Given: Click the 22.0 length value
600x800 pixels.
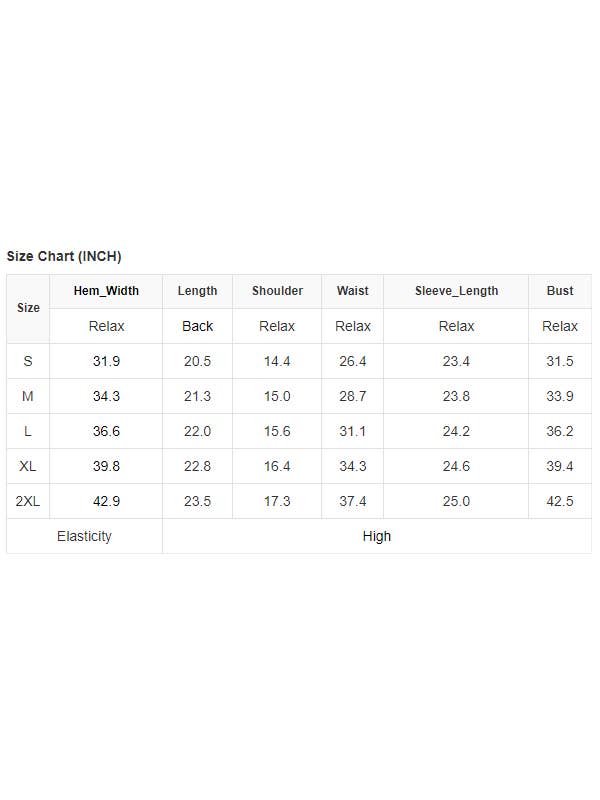Looking at the screenshot, I should pos(197,431).
